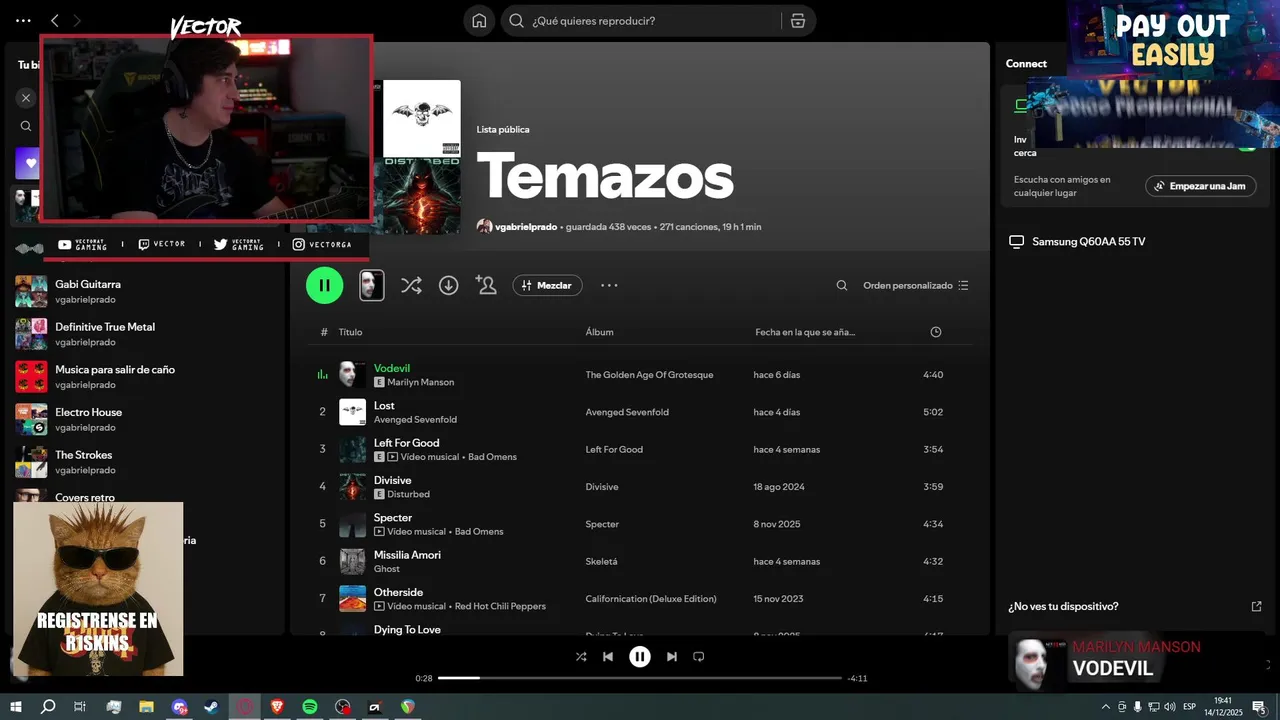Open the now-playing cover preview next to pause
Image resolution: width=1280 pixels, height=720 pixels.
(372, 285)
